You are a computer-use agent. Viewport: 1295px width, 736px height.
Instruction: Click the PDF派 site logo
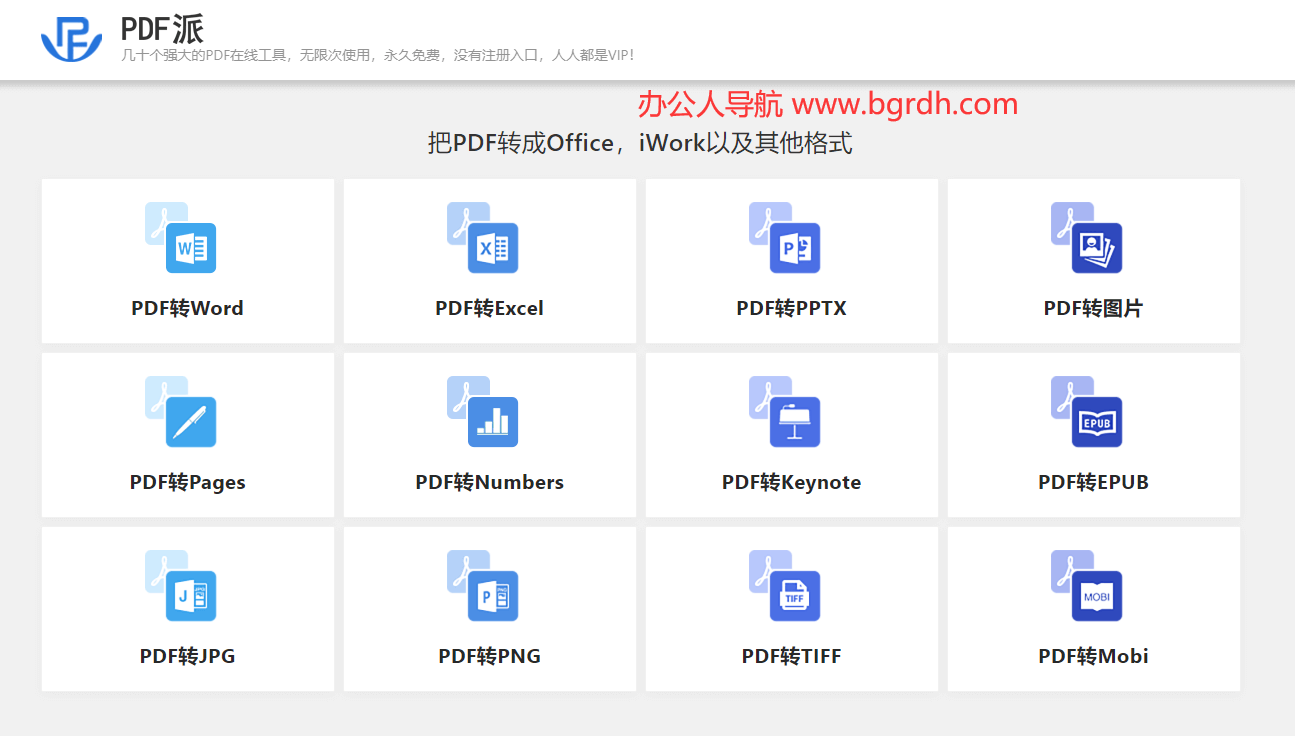tap(68, 36)
